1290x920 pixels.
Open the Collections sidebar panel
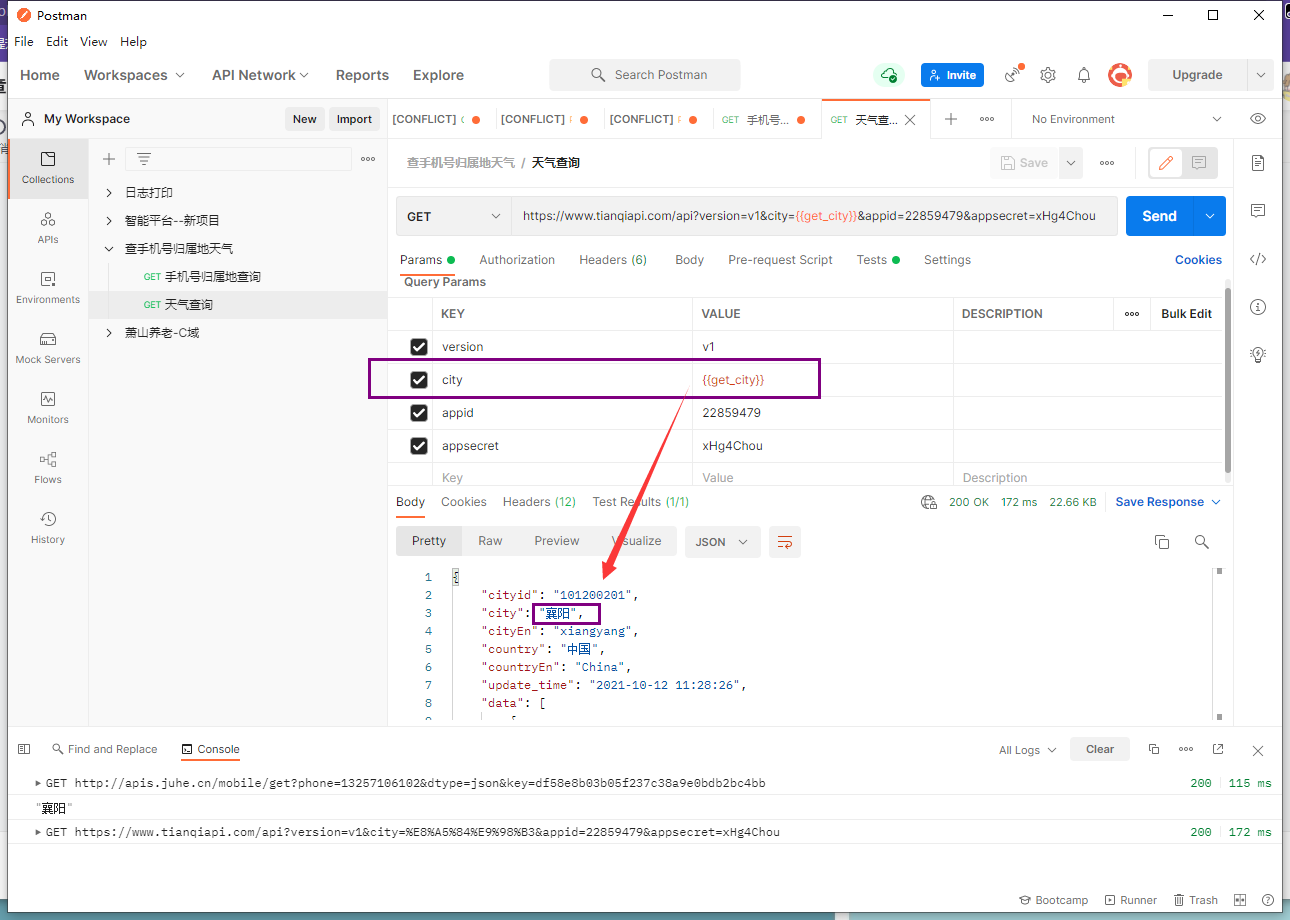point(48,167)
